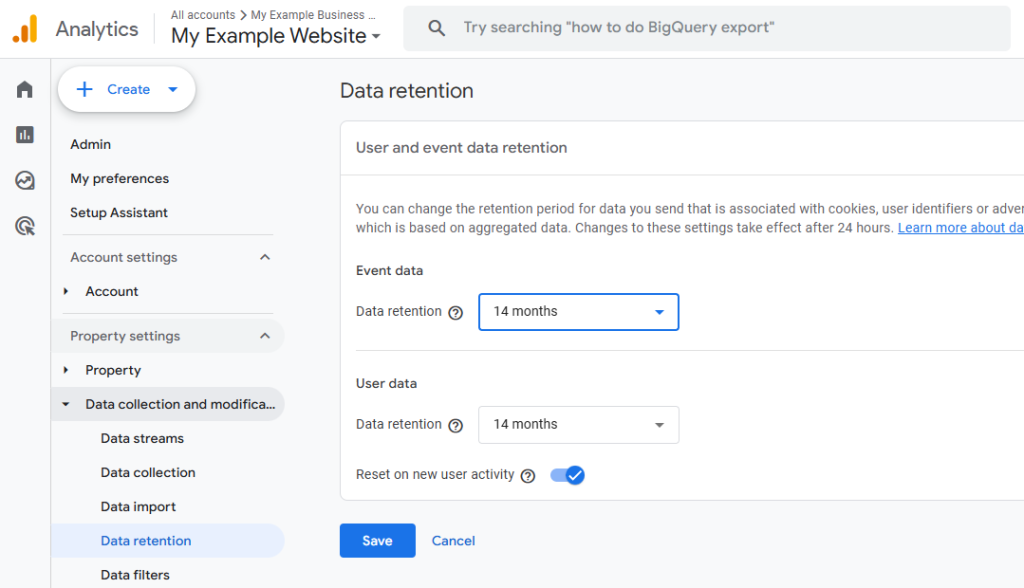Open the Event data retention dropdown

point(578,311)
